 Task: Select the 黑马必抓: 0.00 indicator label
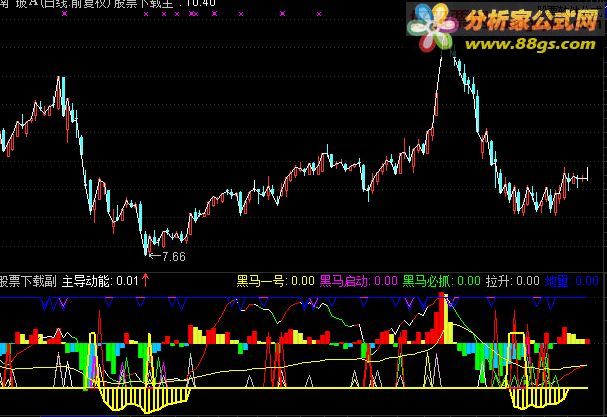pos(441,281)
